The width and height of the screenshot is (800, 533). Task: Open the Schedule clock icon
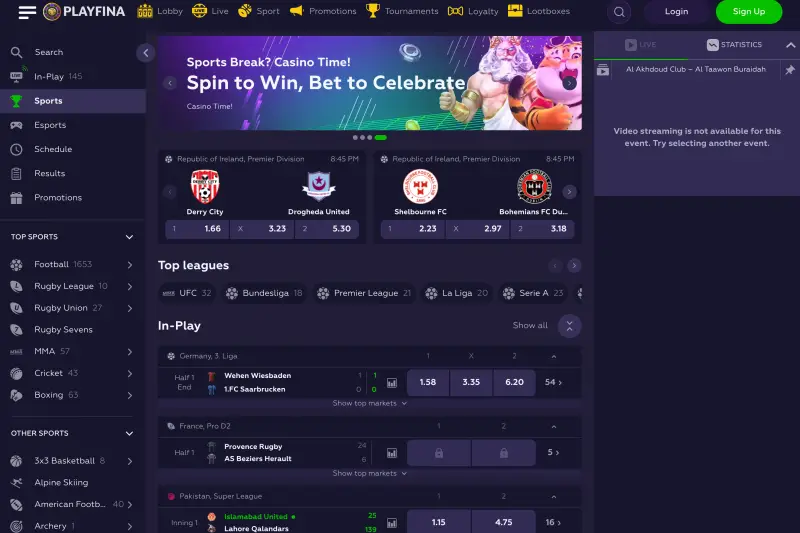point(16,149)
